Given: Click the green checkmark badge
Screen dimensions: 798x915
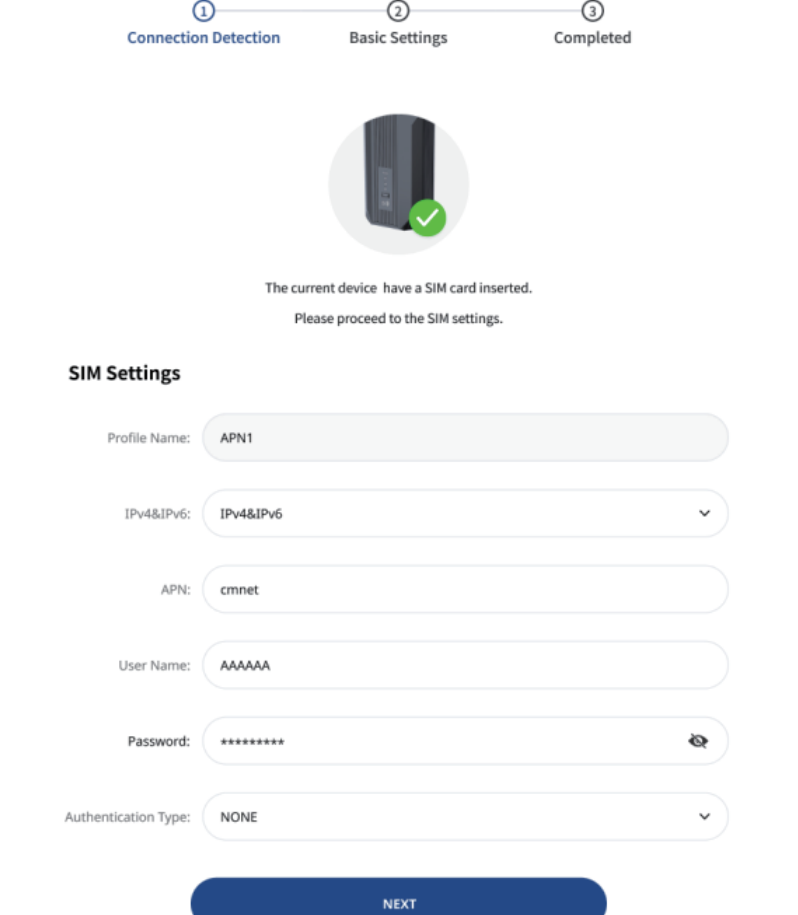Looking at the screenshot, I should tap(428, 217).
